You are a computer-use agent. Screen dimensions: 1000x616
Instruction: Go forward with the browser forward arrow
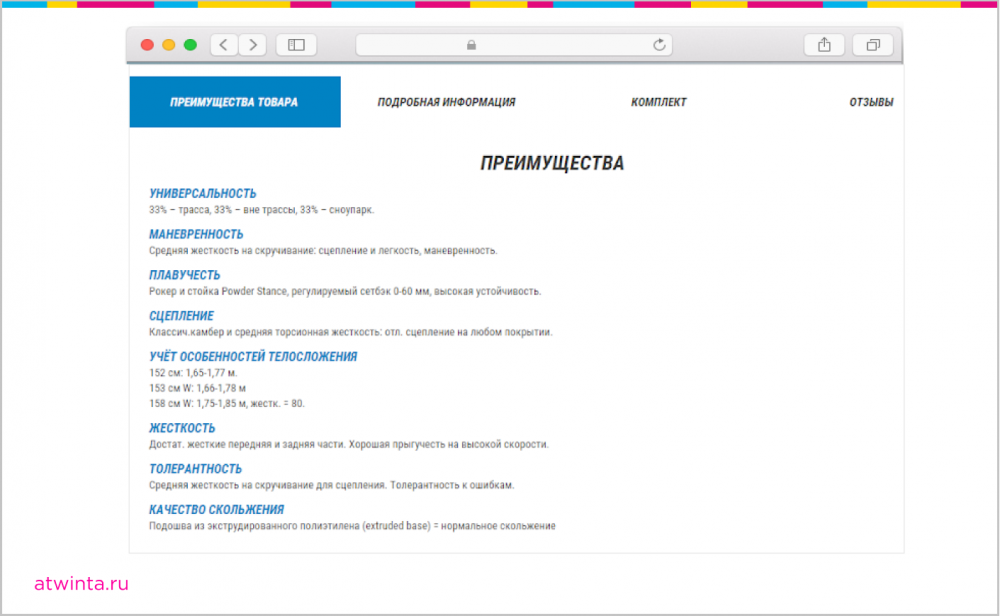(253, 45)
